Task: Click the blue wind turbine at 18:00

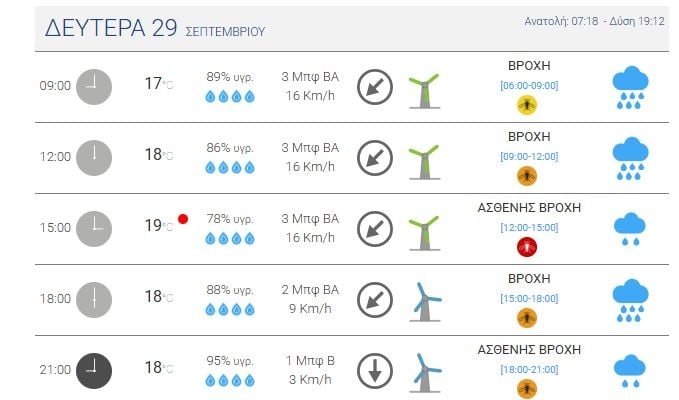Action: (424, 300)
